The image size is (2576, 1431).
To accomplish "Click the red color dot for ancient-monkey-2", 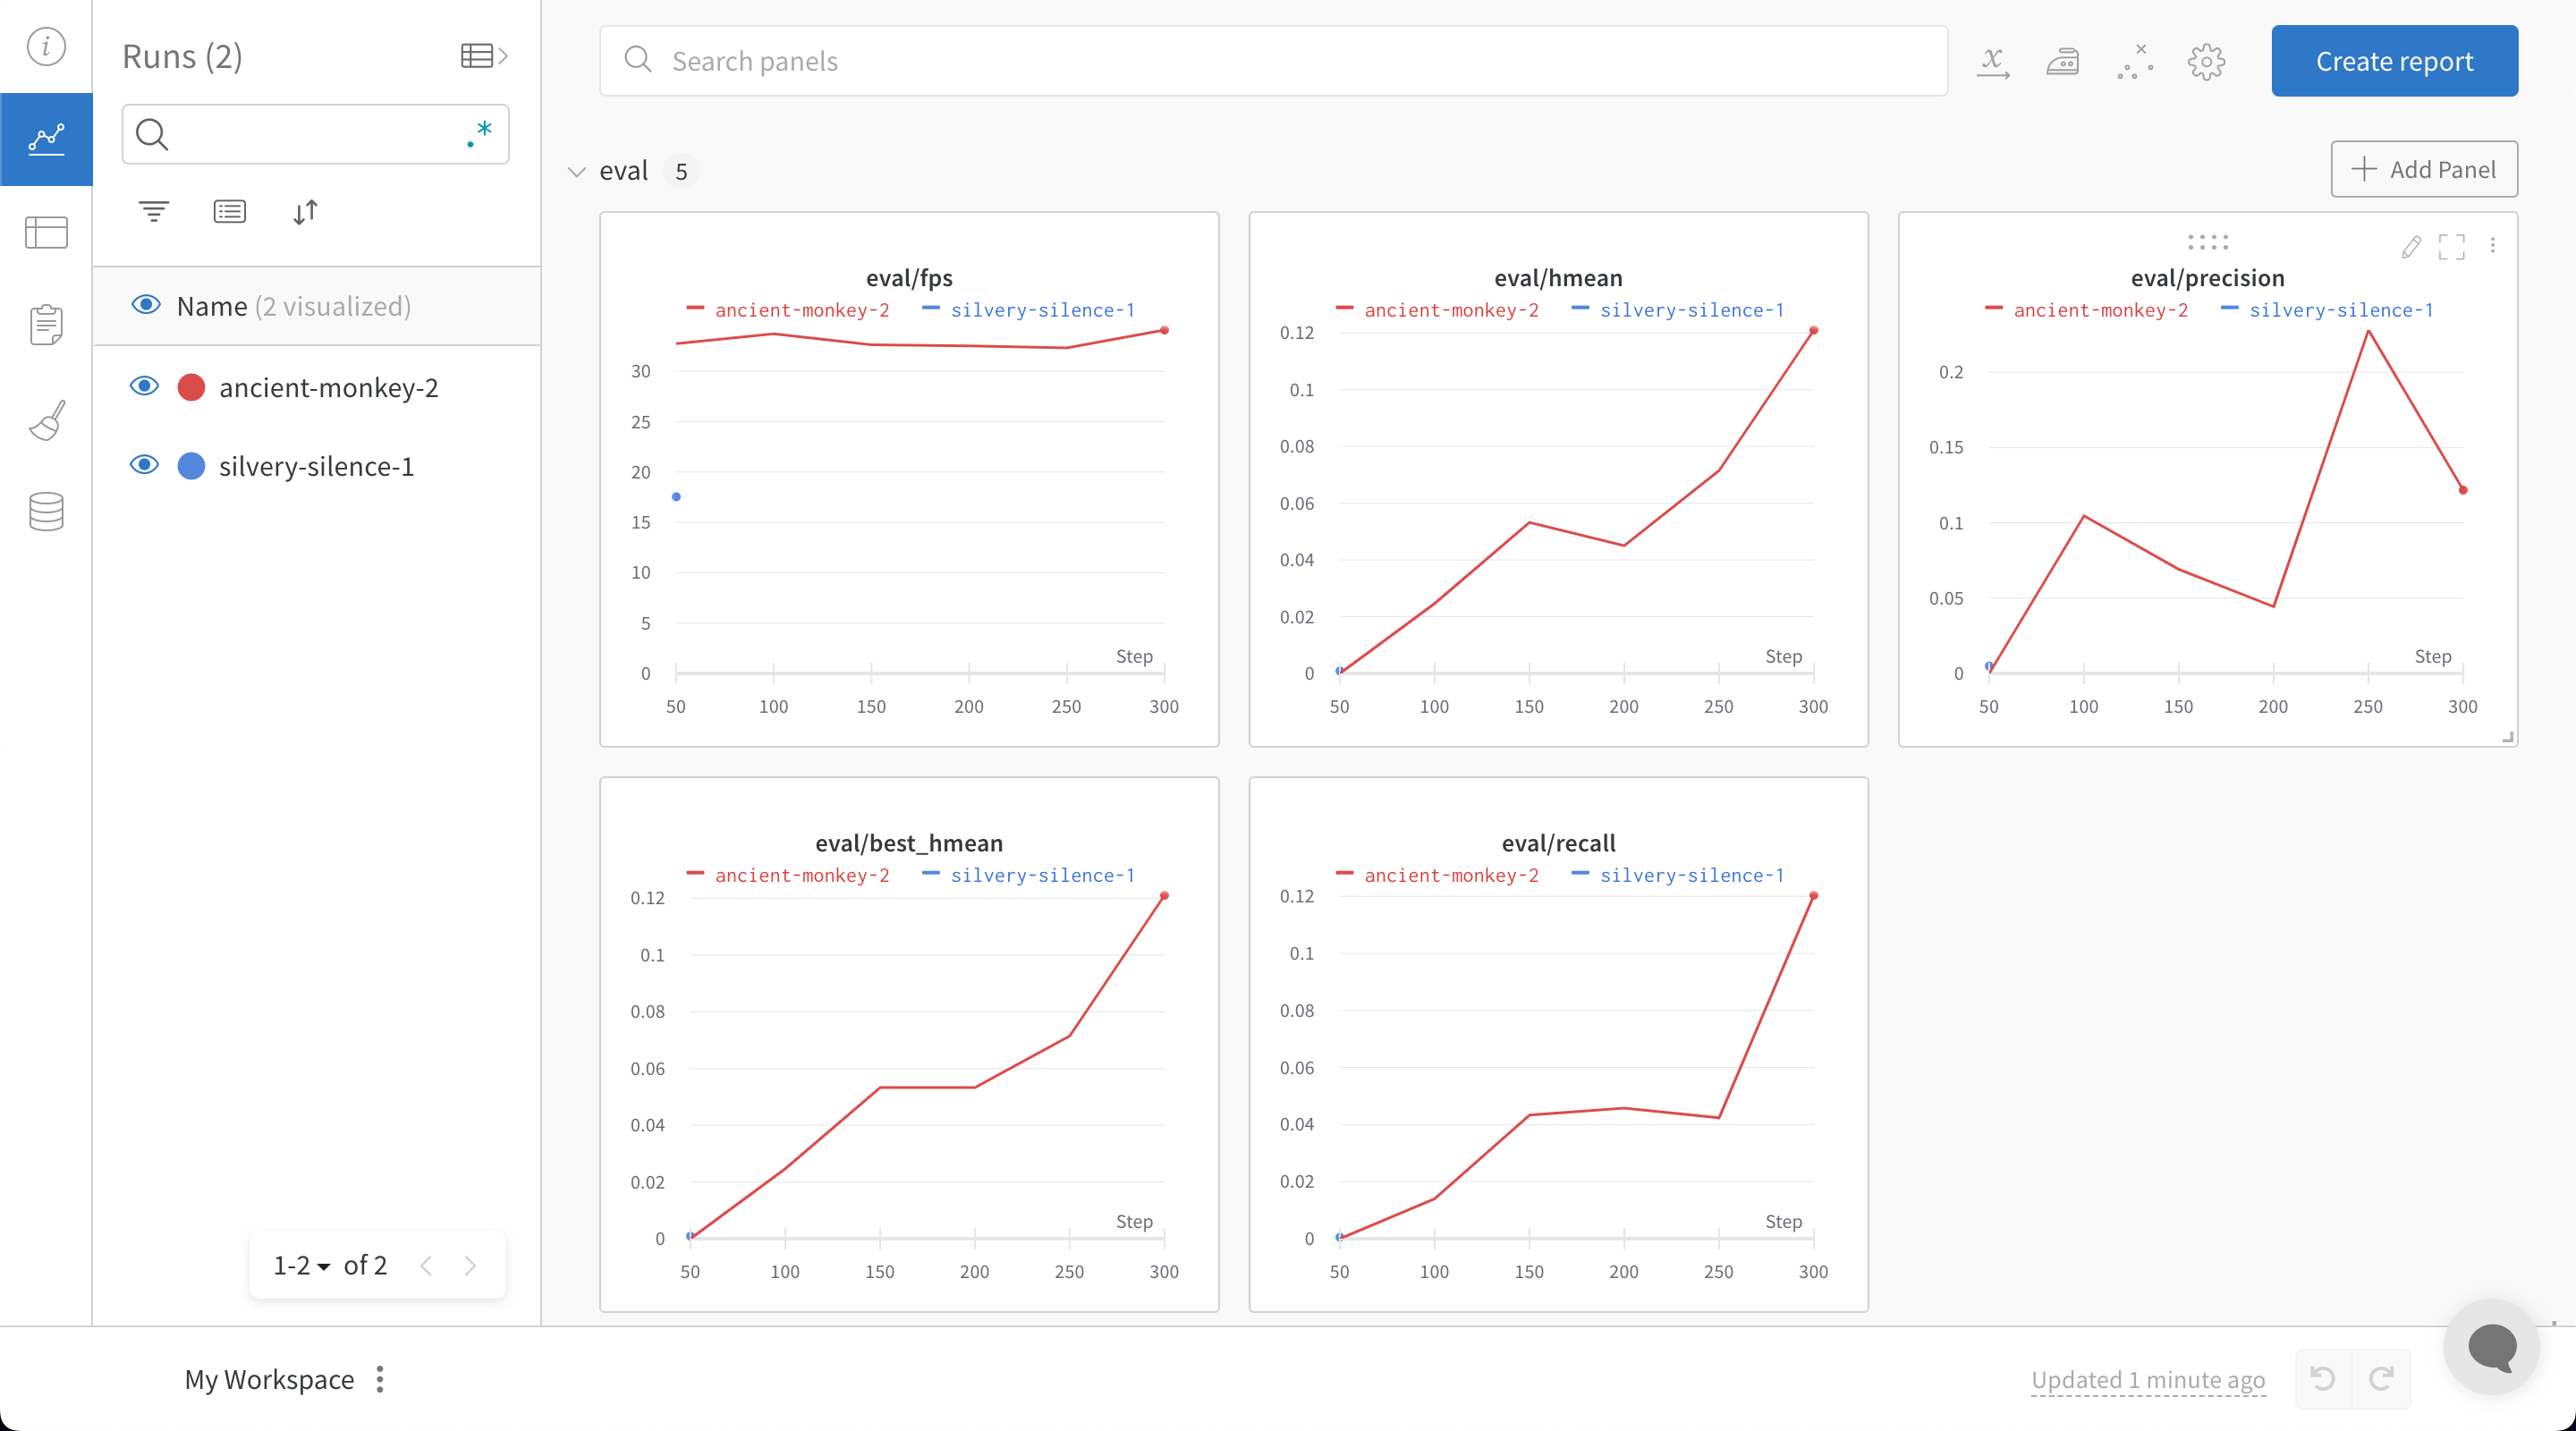I will coord(191,387).
